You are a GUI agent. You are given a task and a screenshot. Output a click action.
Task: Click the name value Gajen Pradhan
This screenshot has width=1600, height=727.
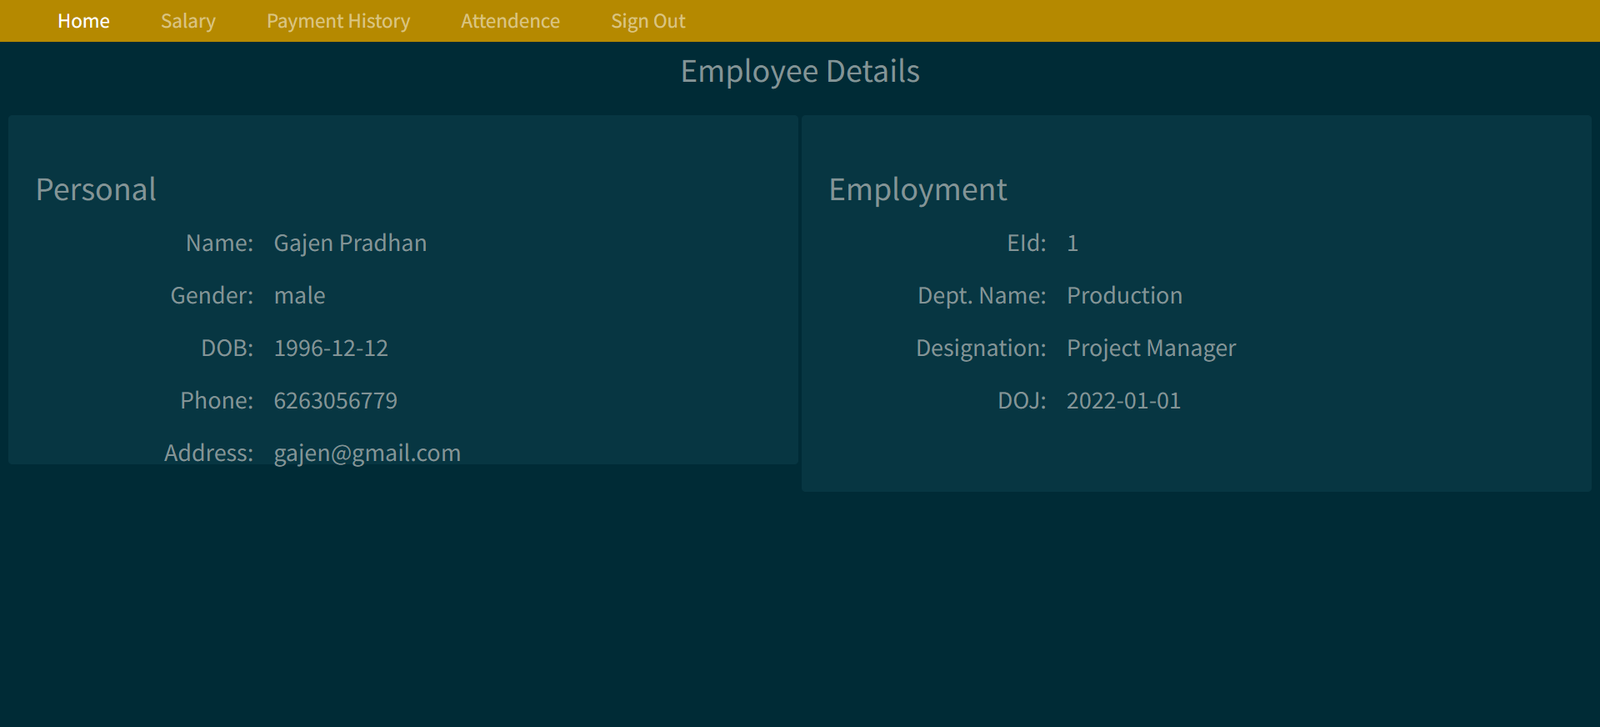(x=350, y=243)
